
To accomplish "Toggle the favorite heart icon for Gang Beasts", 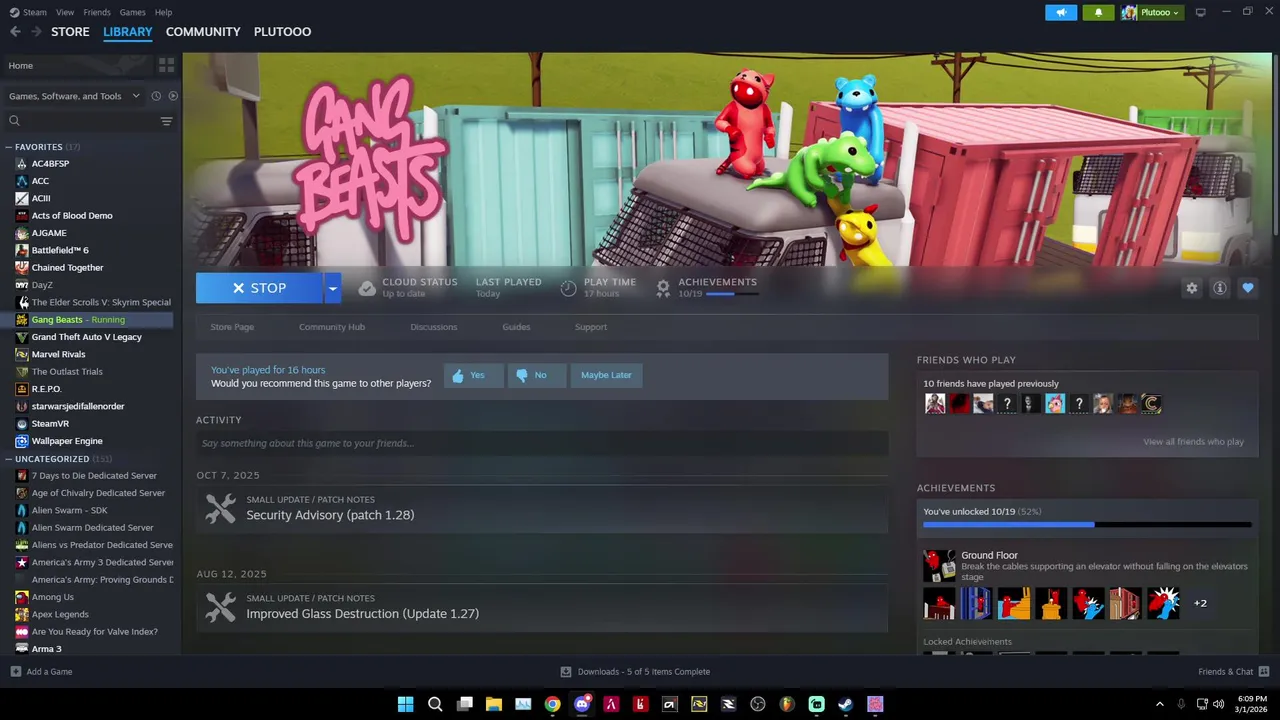I will 1247,288.
